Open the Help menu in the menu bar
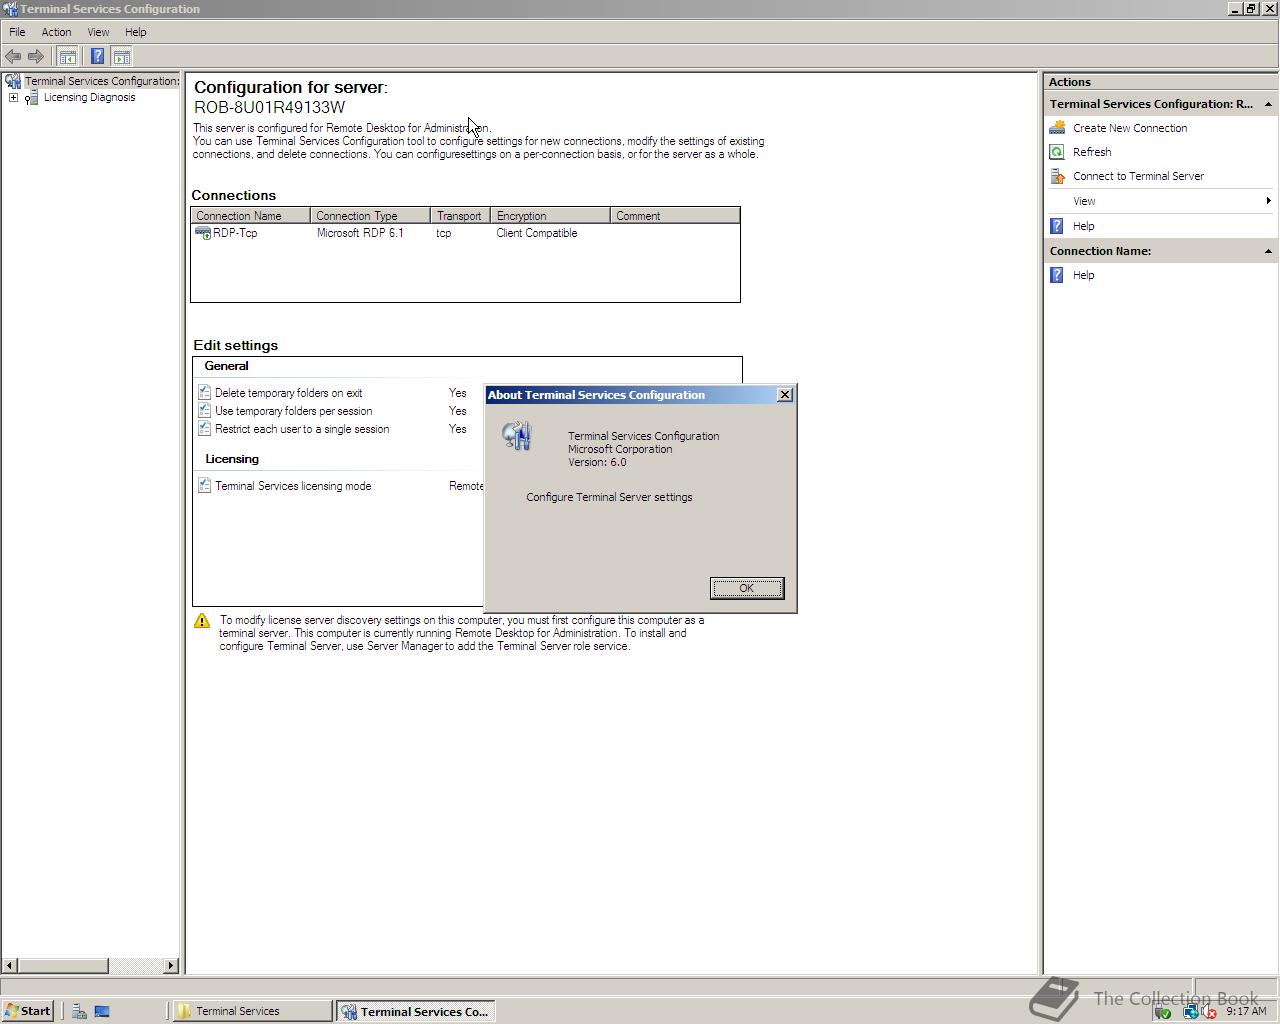 [x=136, y=32]
